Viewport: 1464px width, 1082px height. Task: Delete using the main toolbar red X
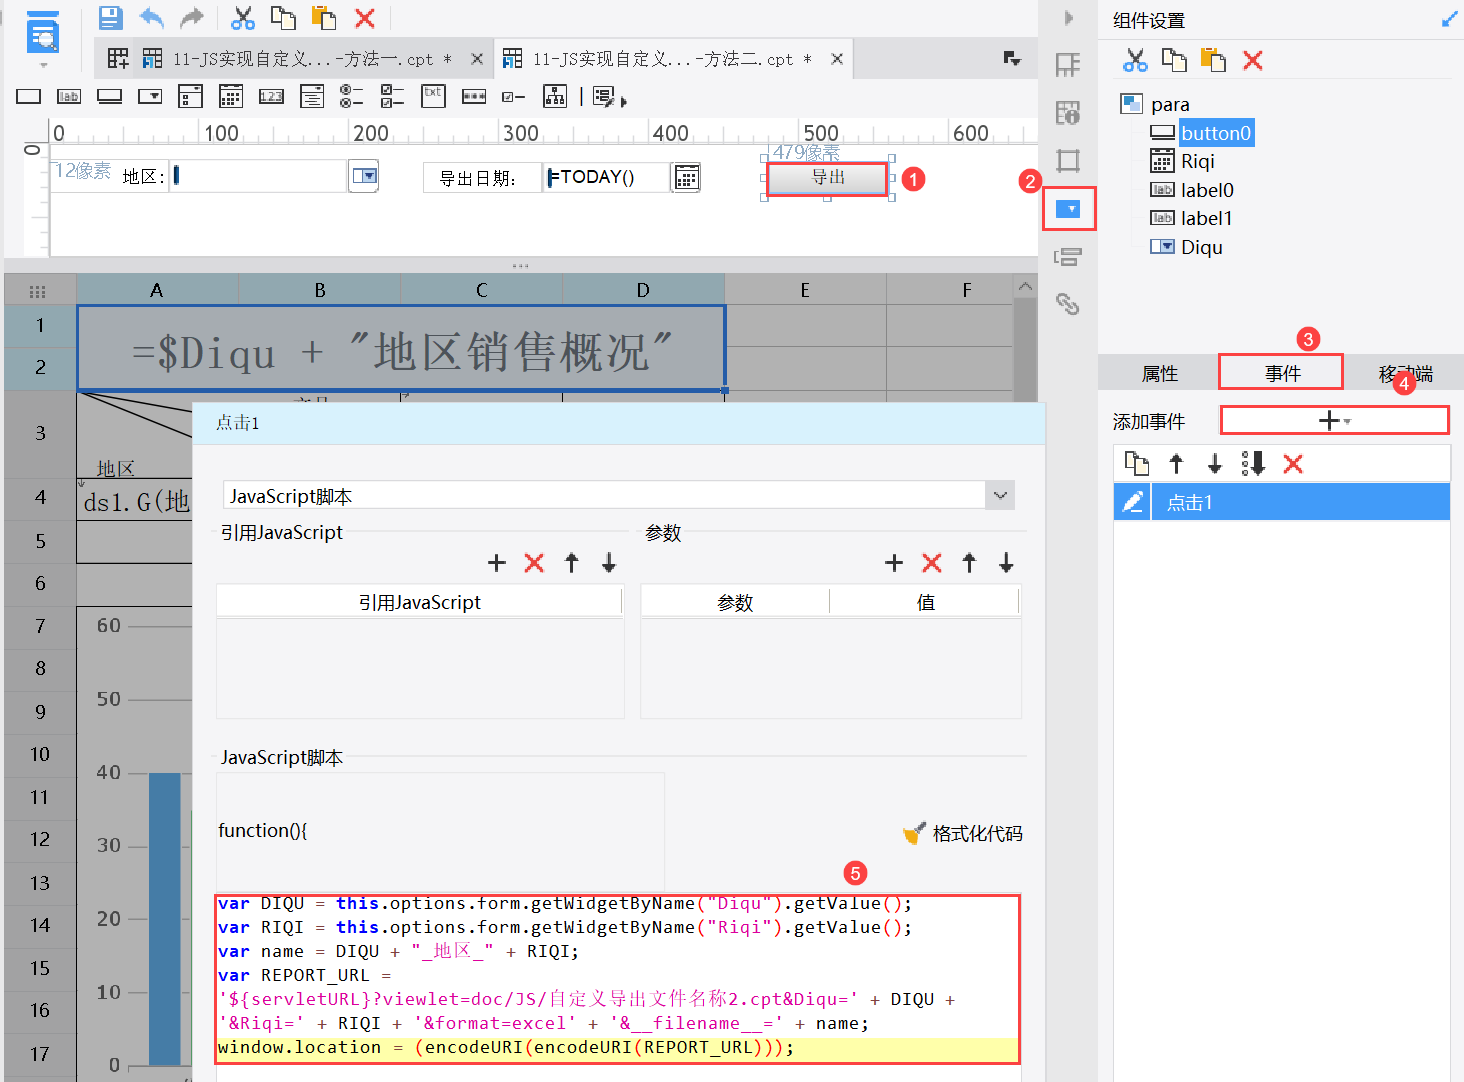(x=365, y=17)
